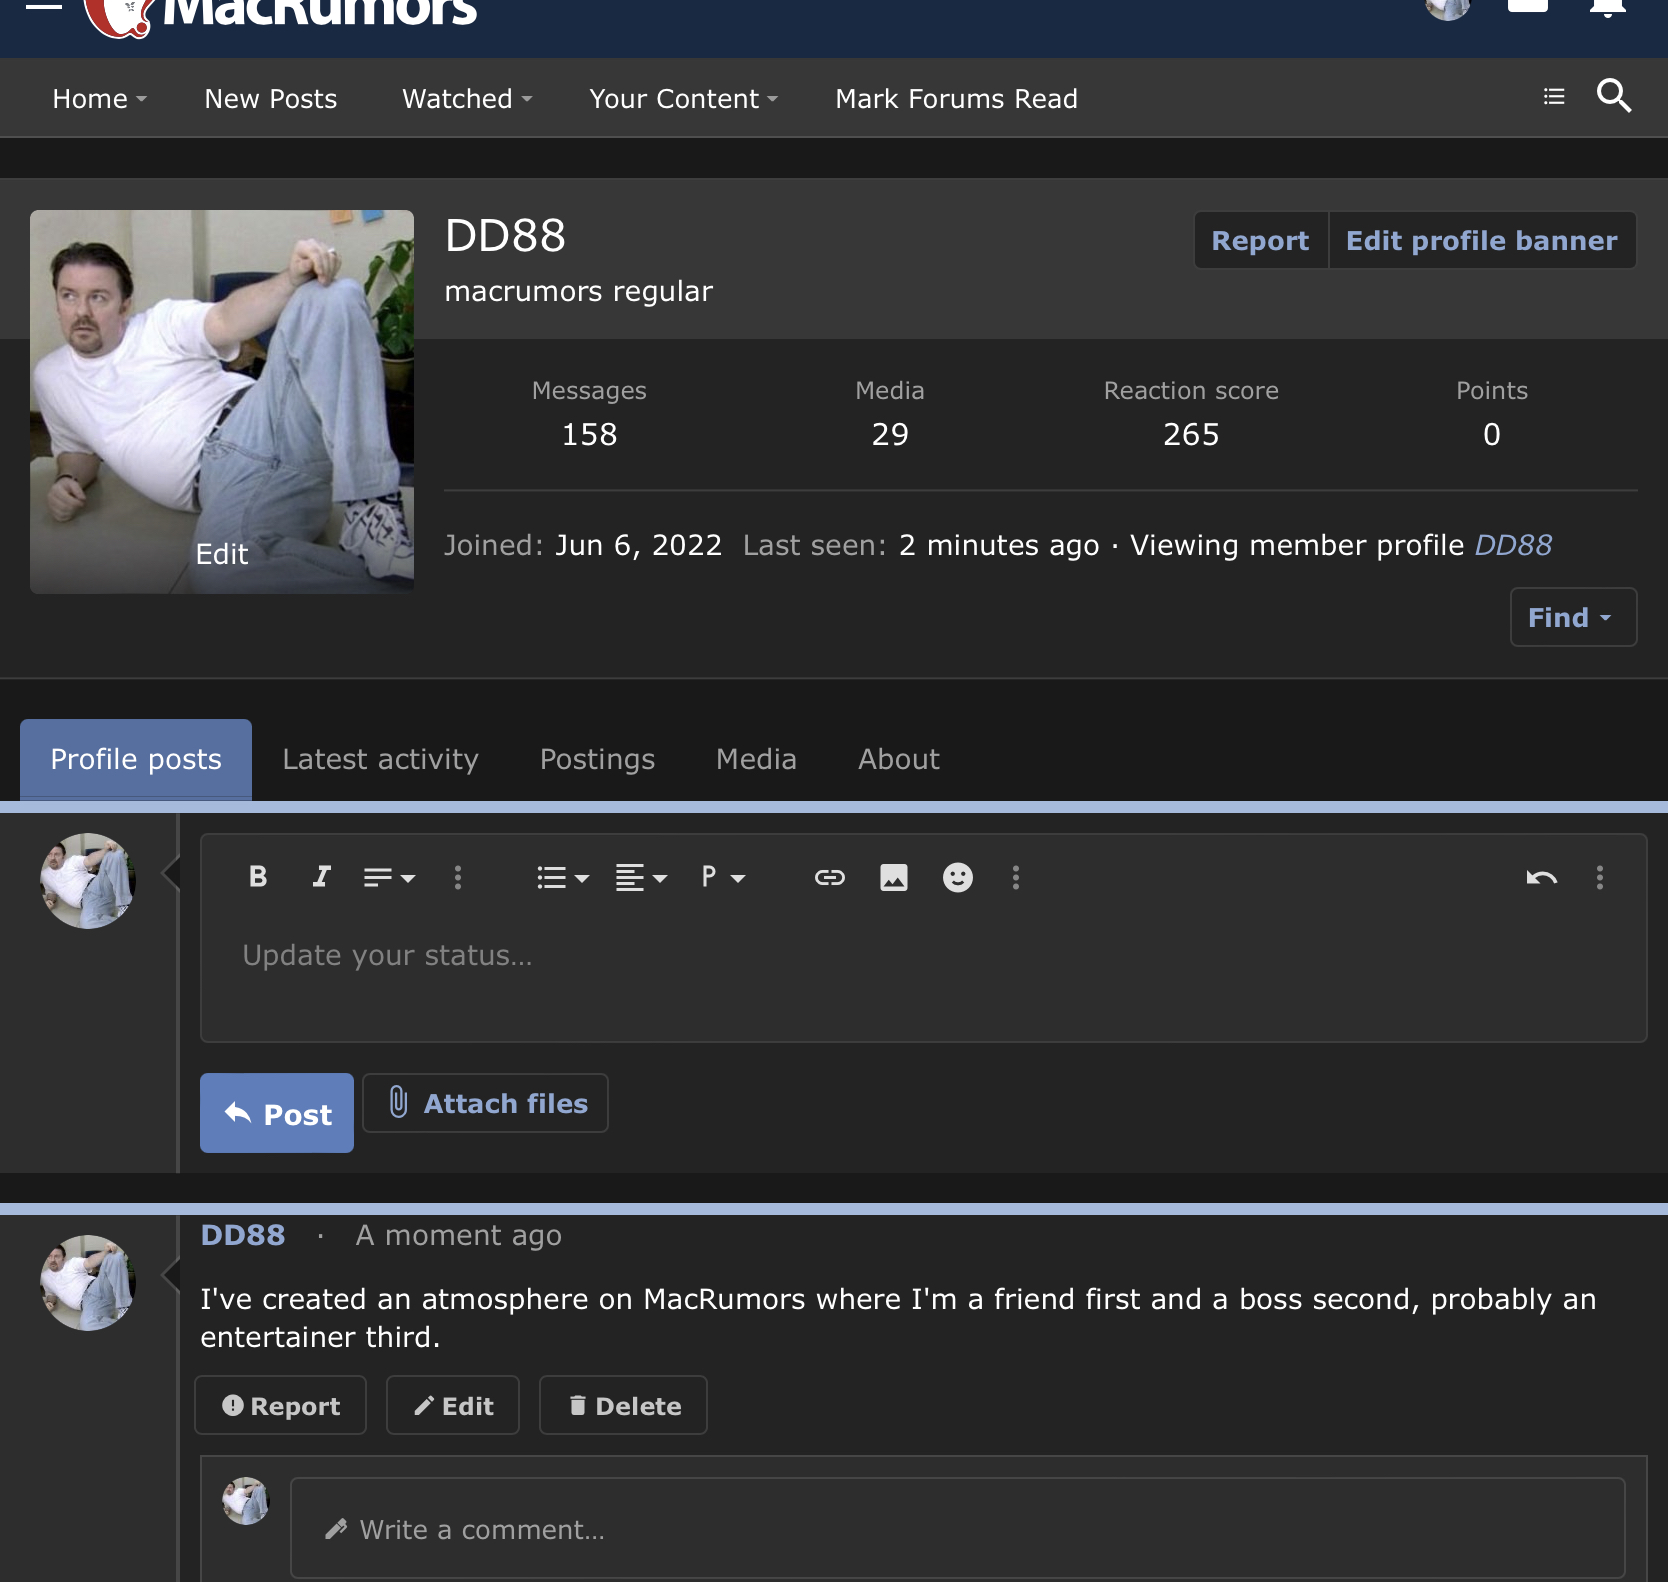Click Attach files button
The image size is (1668, 1582).
click(x=485, y=1103)
